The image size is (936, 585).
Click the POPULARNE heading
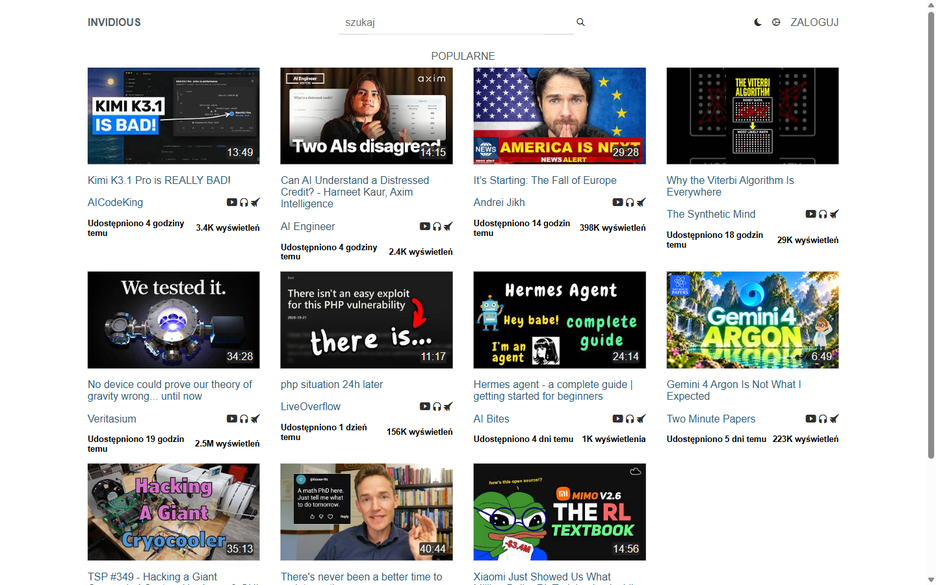tap(463, 56)
